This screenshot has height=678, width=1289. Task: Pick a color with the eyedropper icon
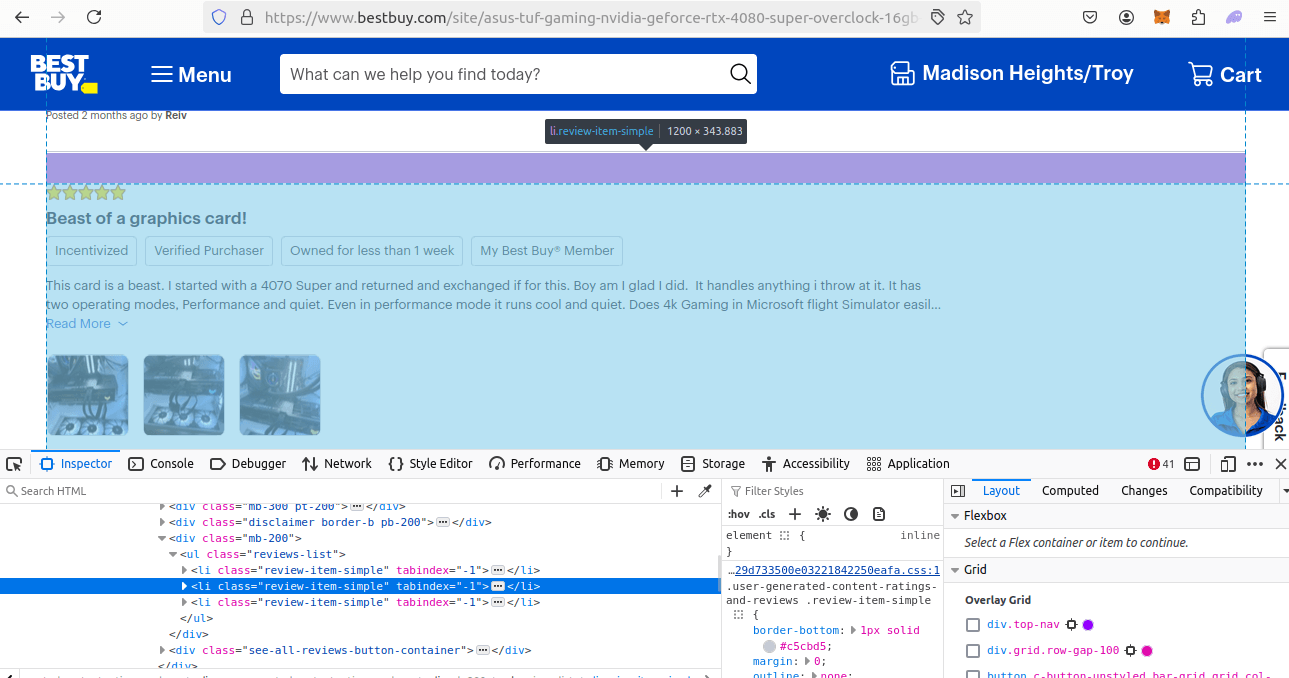click(705, 491)
